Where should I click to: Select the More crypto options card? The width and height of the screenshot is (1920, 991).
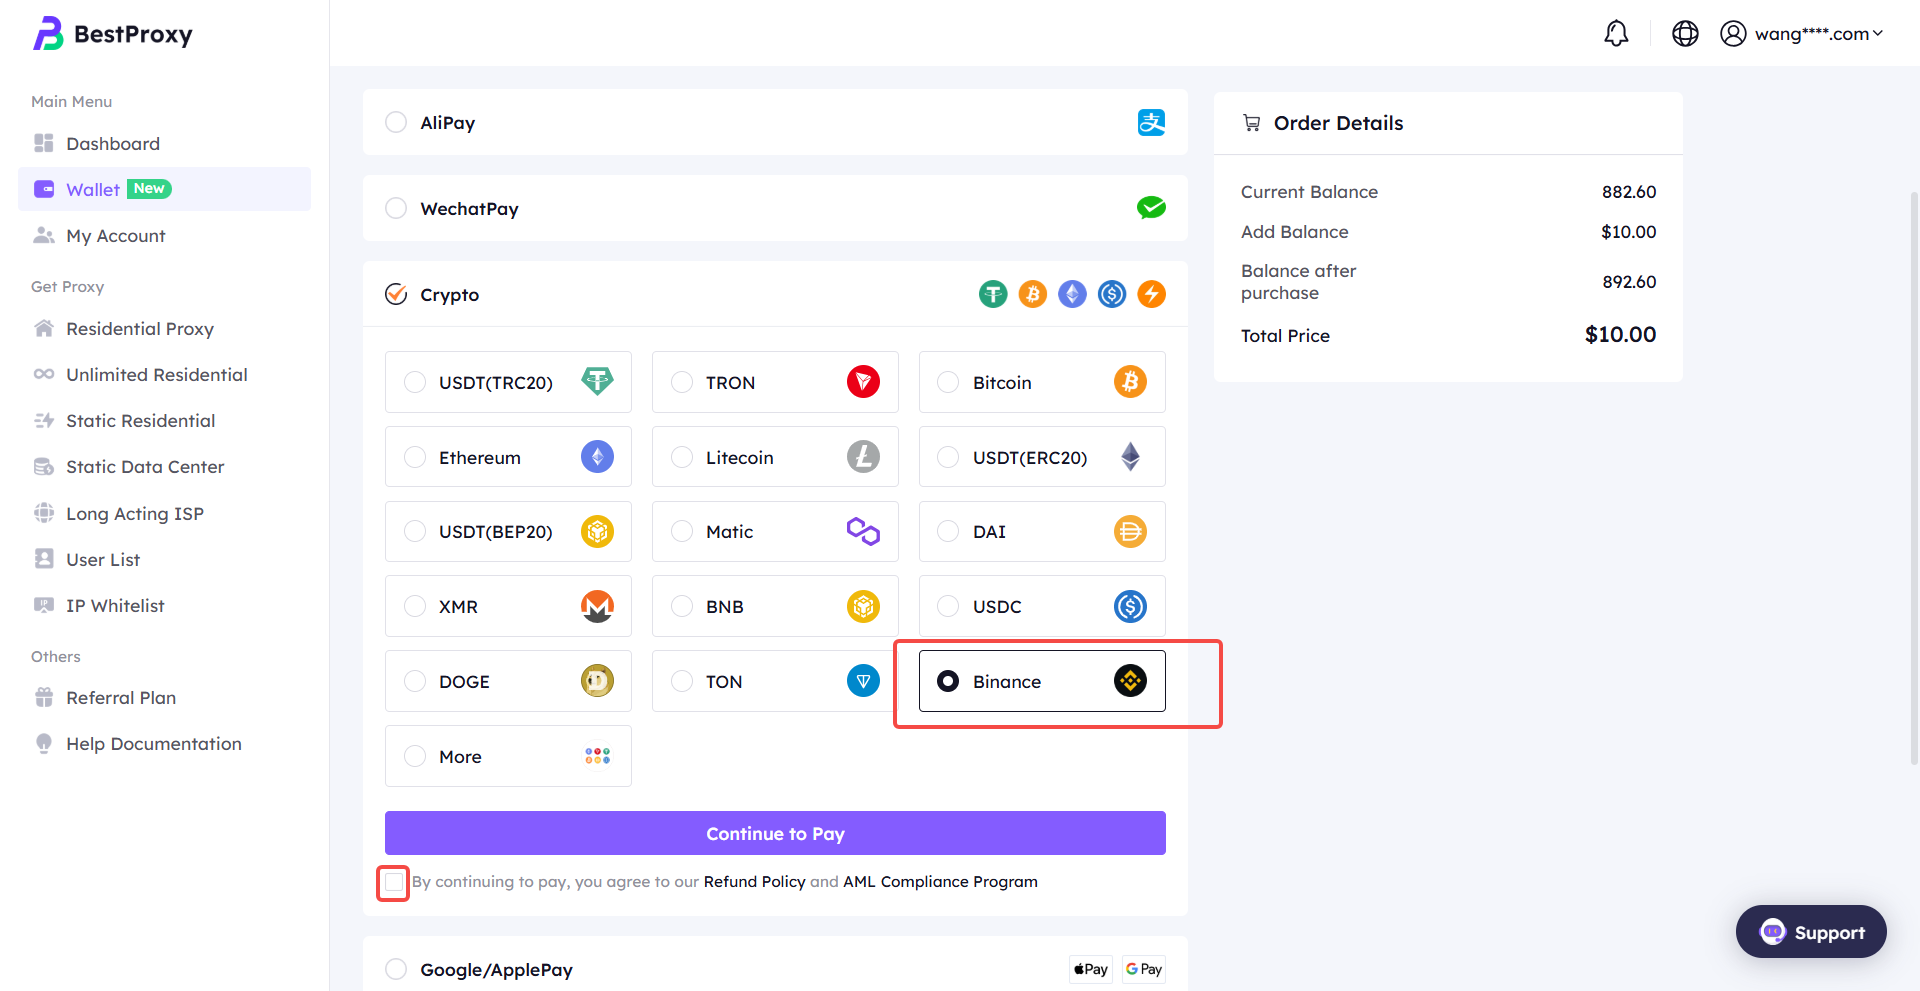coord(508,756)
